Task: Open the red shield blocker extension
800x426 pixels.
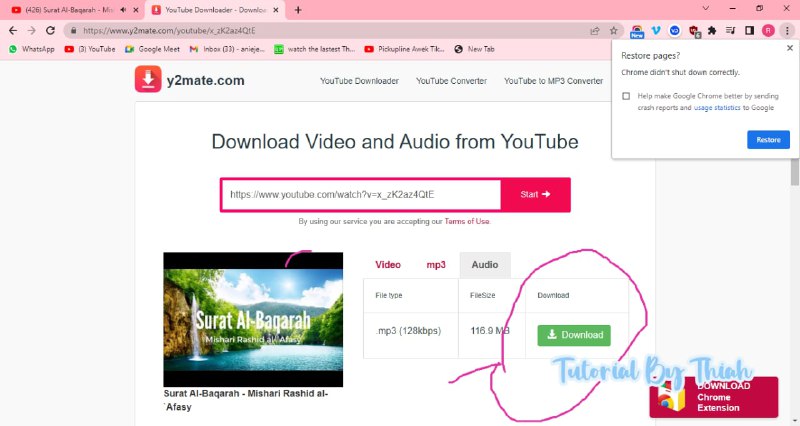Action: 694,31
